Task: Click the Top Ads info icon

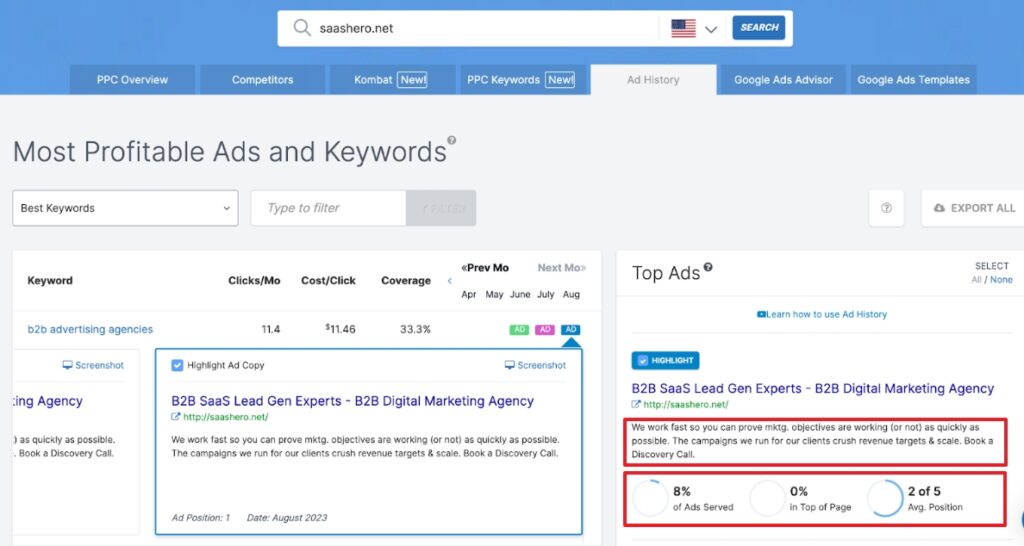Action: click(x=708, y=268)
